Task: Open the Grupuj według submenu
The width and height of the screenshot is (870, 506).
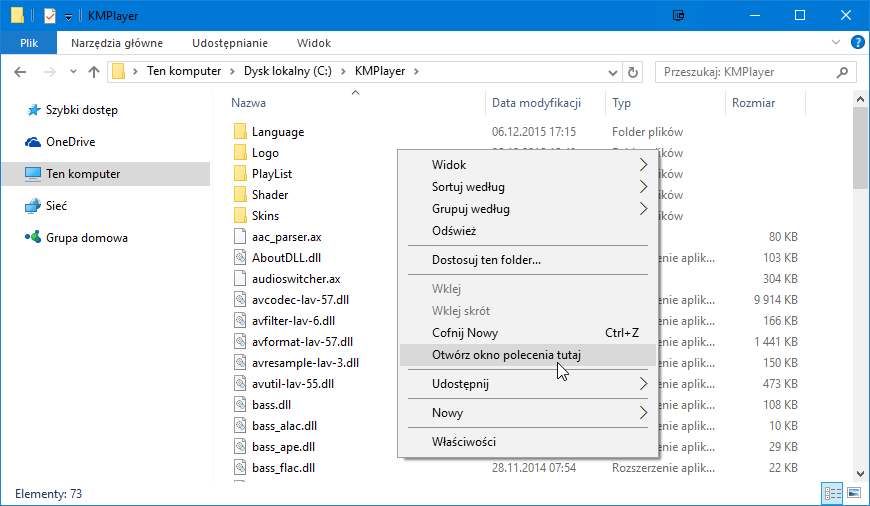Action: [528, 209]
